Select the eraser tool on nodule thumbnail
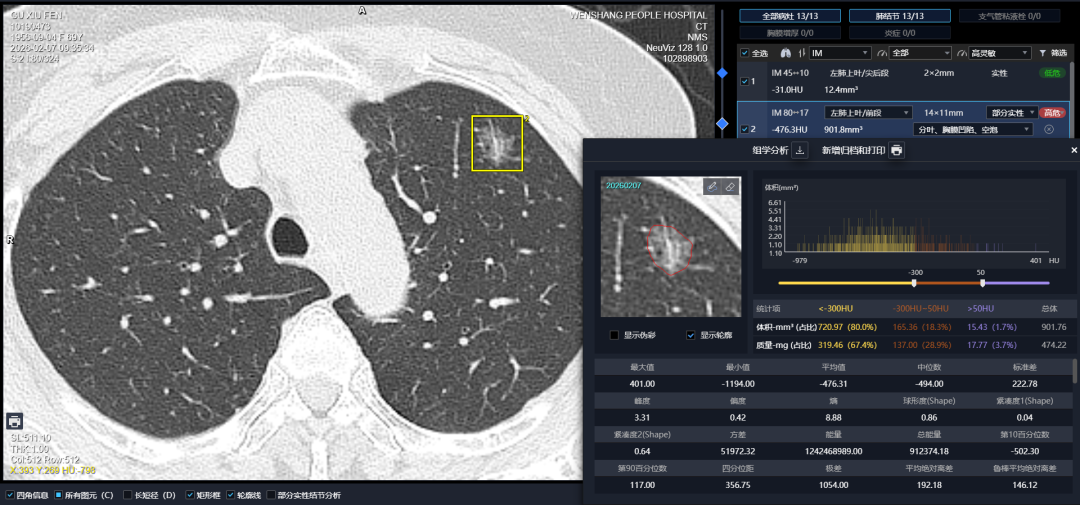1080x505 pixels. click(730, 187)
